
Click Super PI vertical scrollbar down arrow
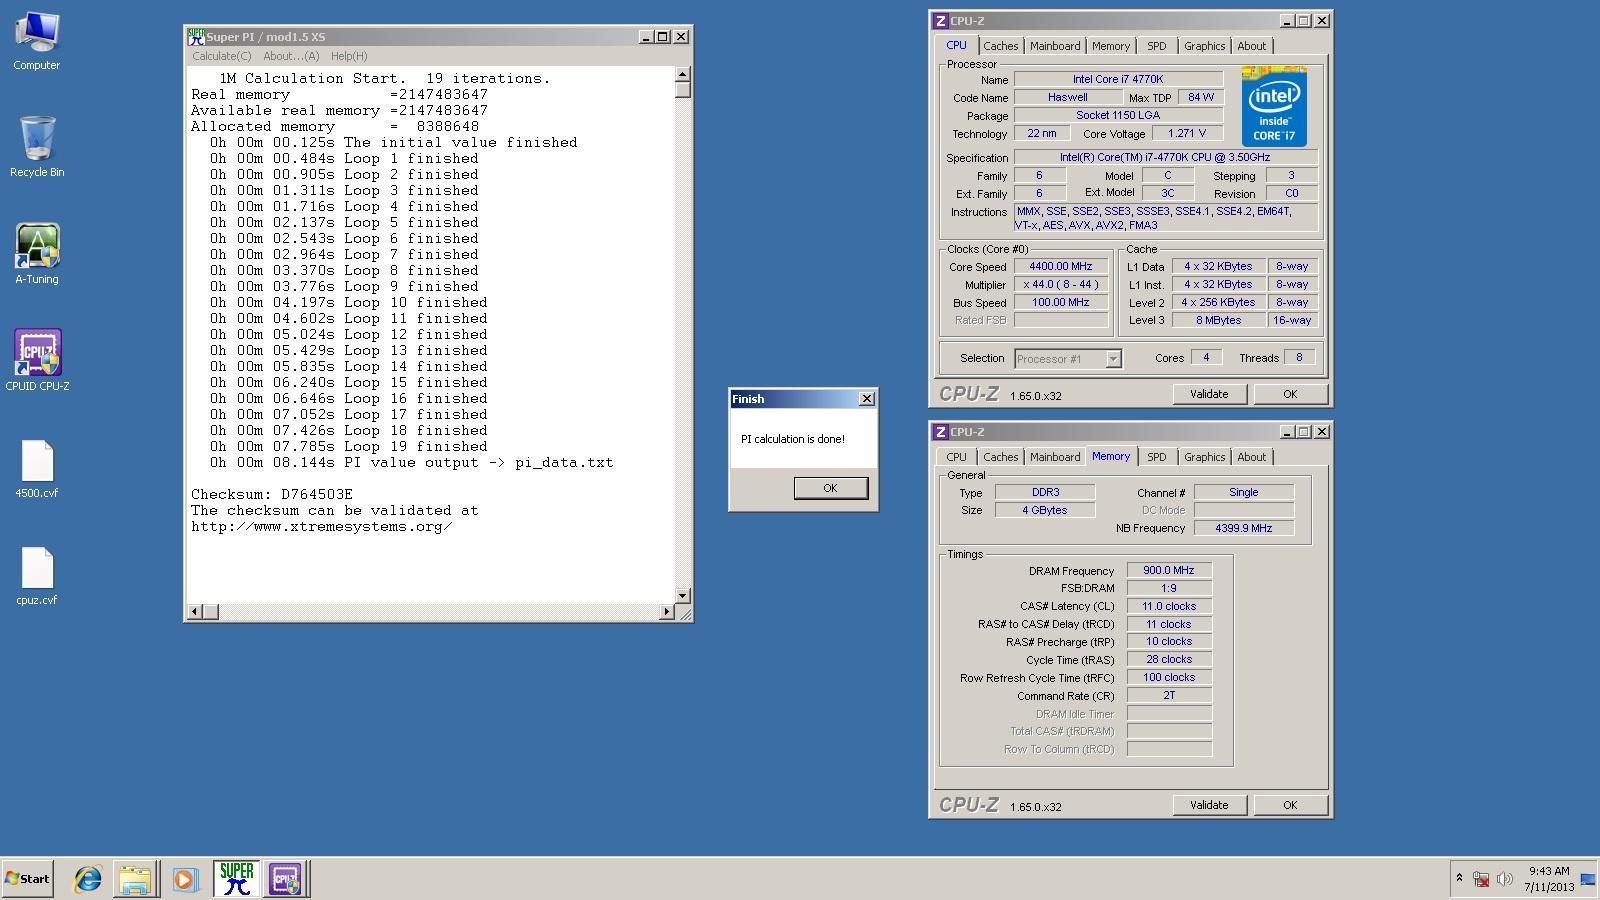coord(683,596)
